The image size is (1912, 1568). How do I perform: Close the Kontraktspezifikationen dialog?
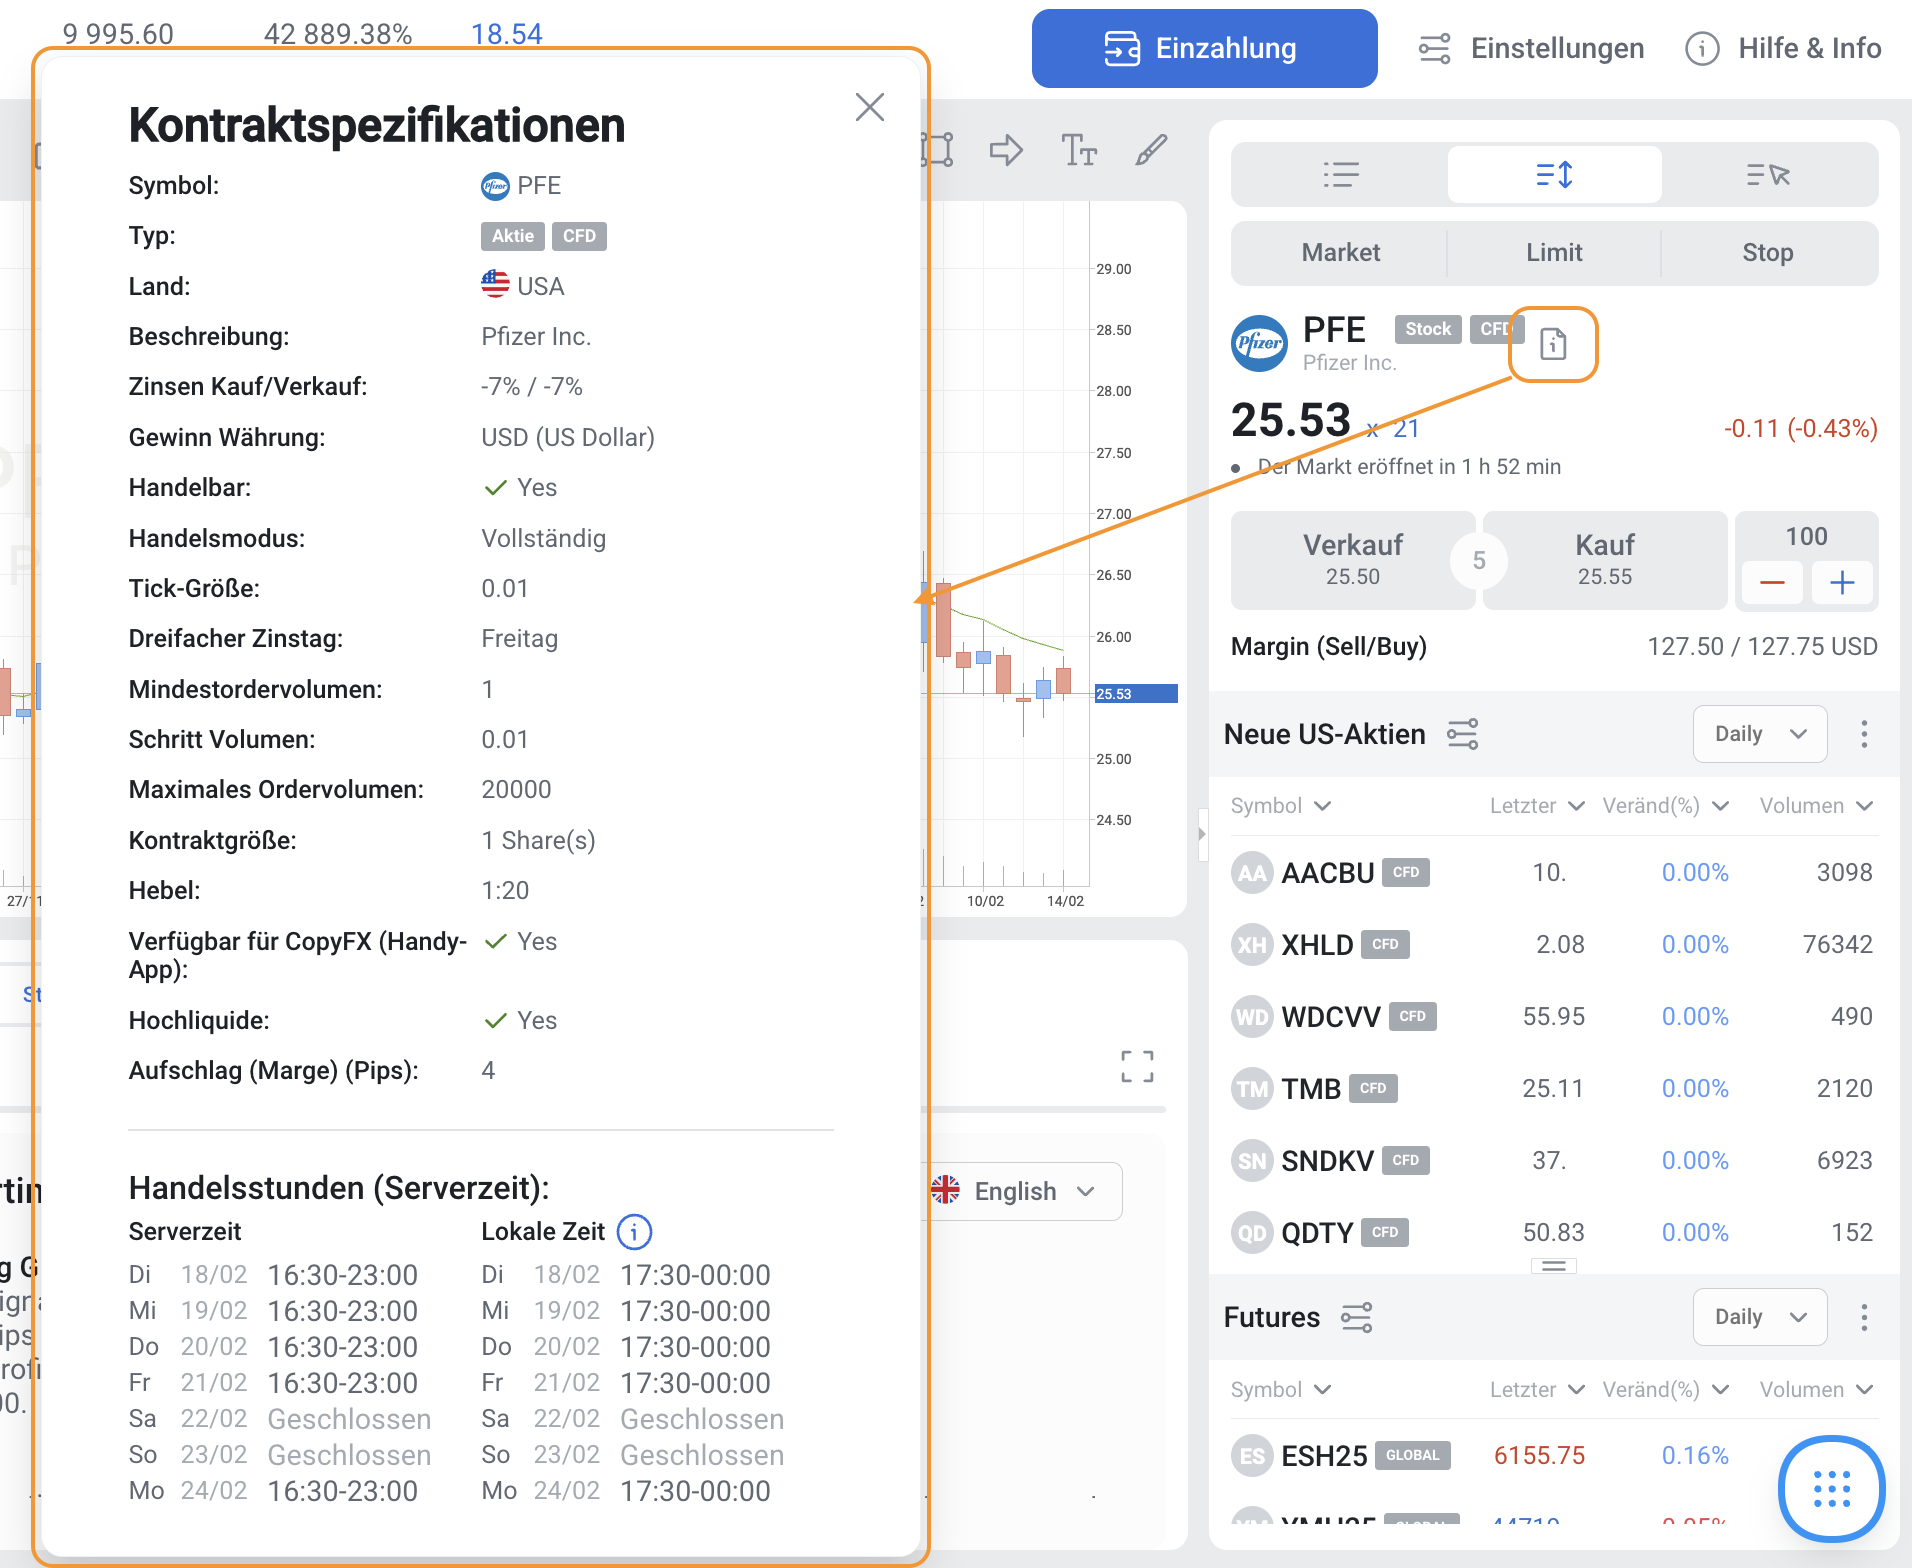click(870, 107)
